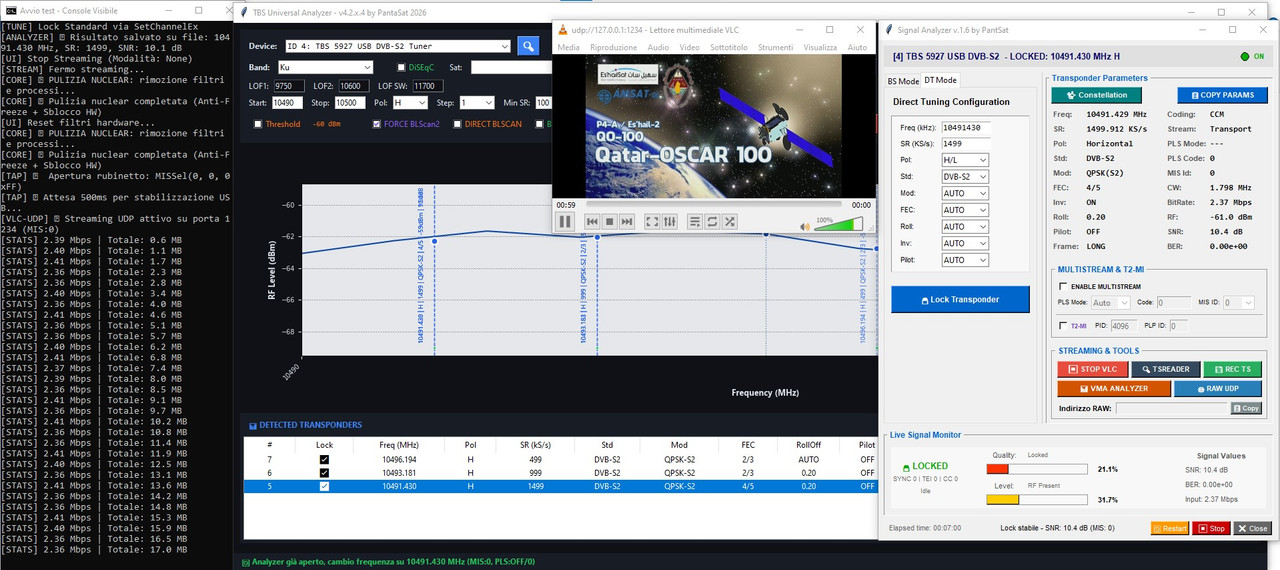Click the blue device search magnifier button
This screenshot has height=570, width=1280.
point(528,46)
